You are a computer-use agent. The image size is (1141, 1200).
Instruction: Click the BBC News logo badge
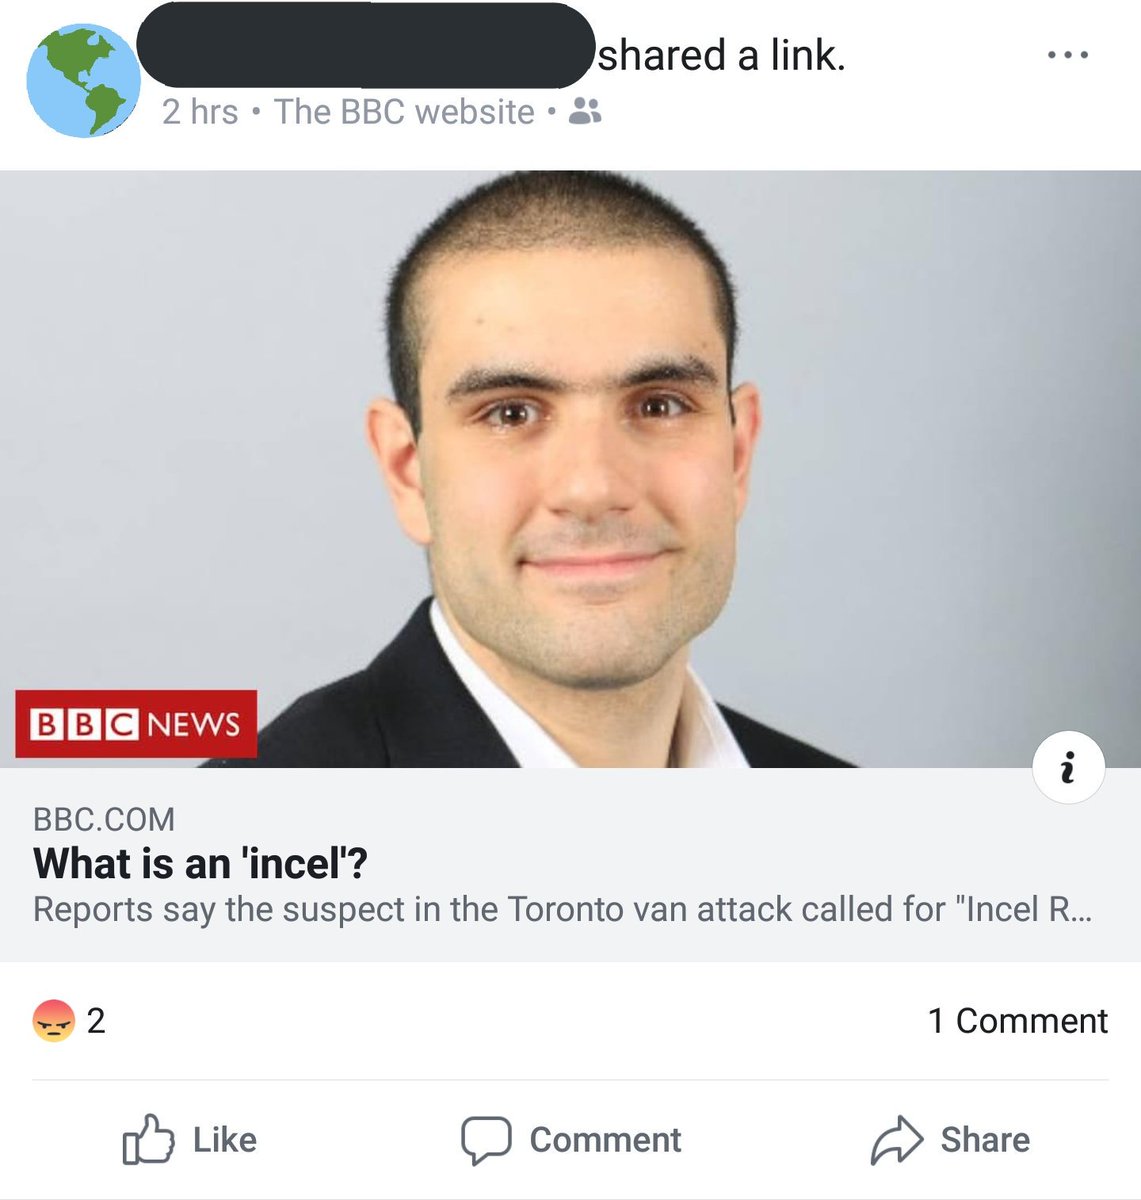click(x=136, y=724)
